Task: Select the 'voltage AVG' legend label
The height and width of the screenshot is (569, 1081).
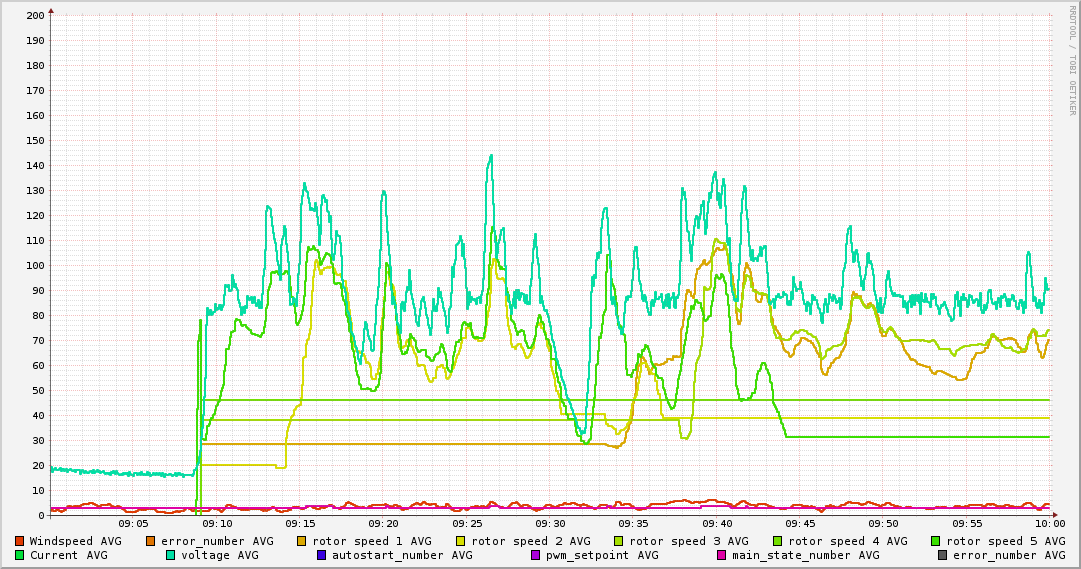Action: point(220,555)
